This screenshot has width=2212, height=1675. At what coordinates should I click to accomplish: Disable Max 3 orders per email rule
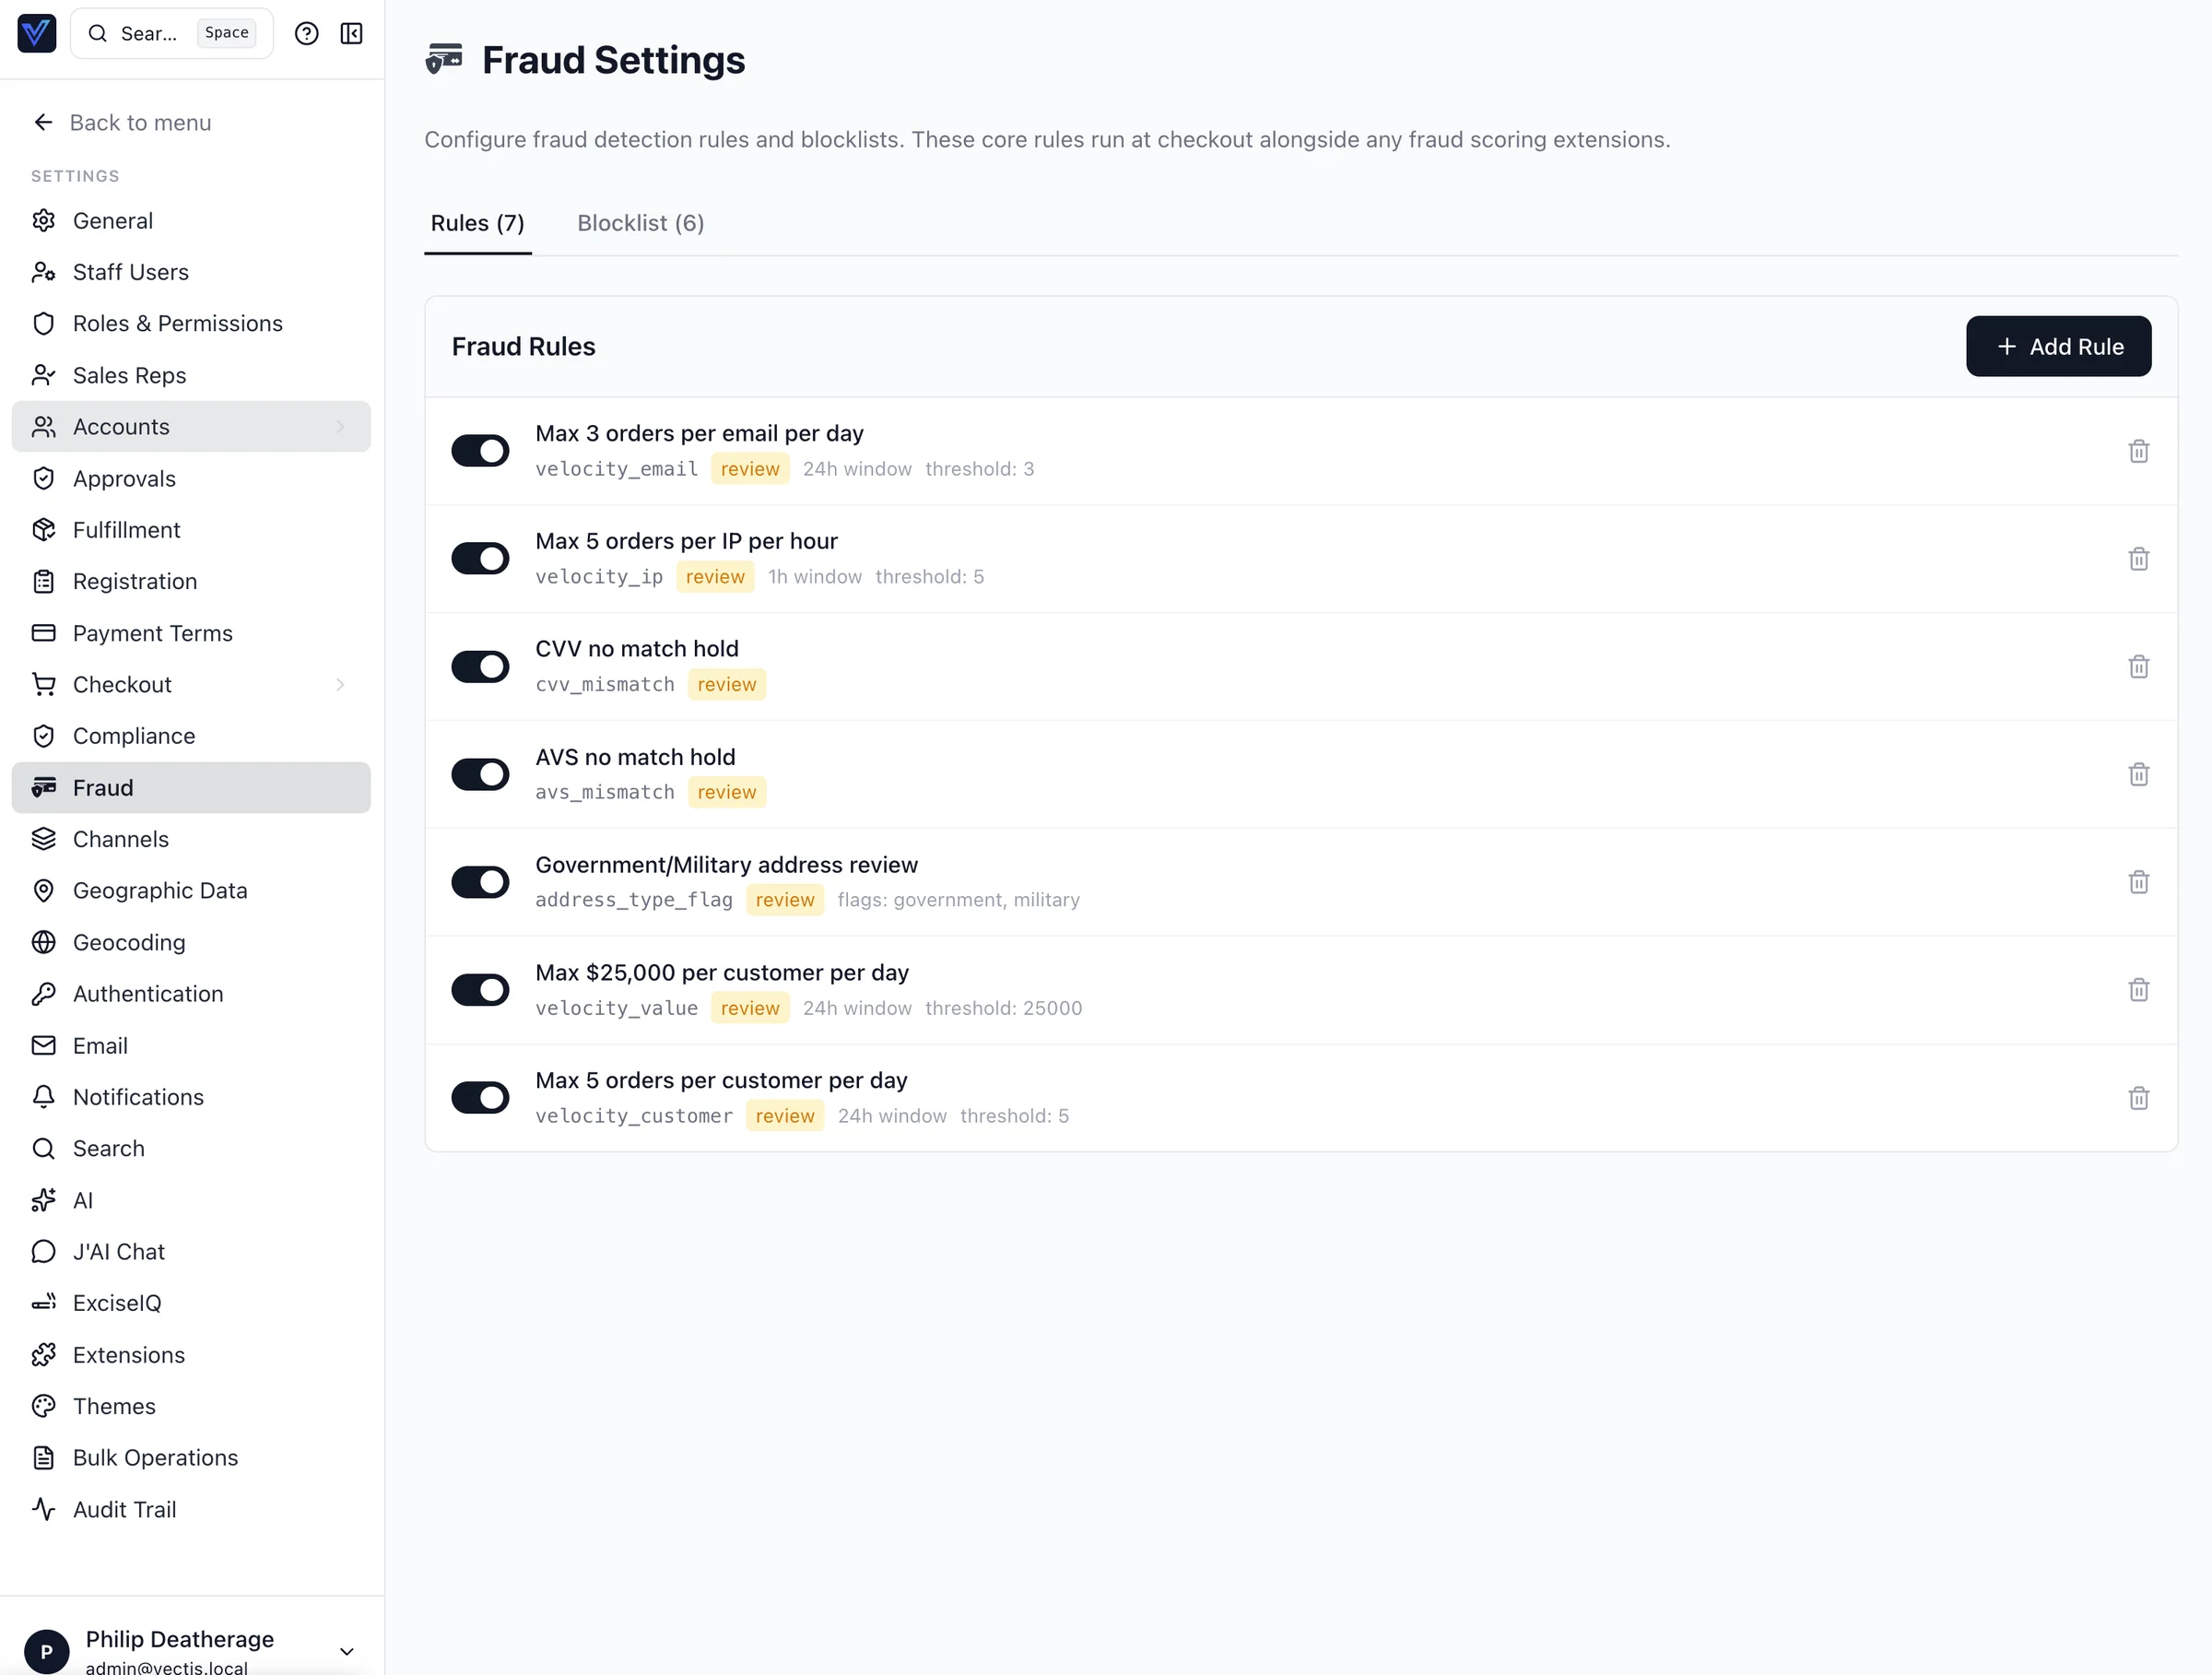(480, 451)
